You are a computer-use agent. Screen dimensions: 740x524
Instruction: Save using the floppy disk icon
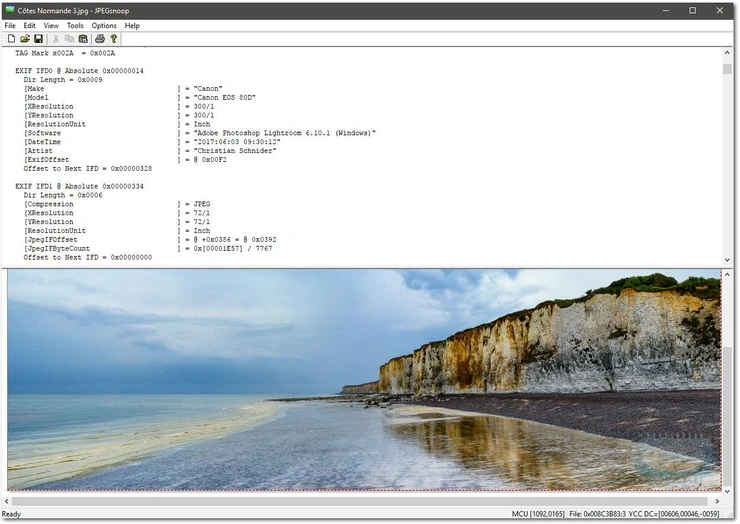pos(38,39)
